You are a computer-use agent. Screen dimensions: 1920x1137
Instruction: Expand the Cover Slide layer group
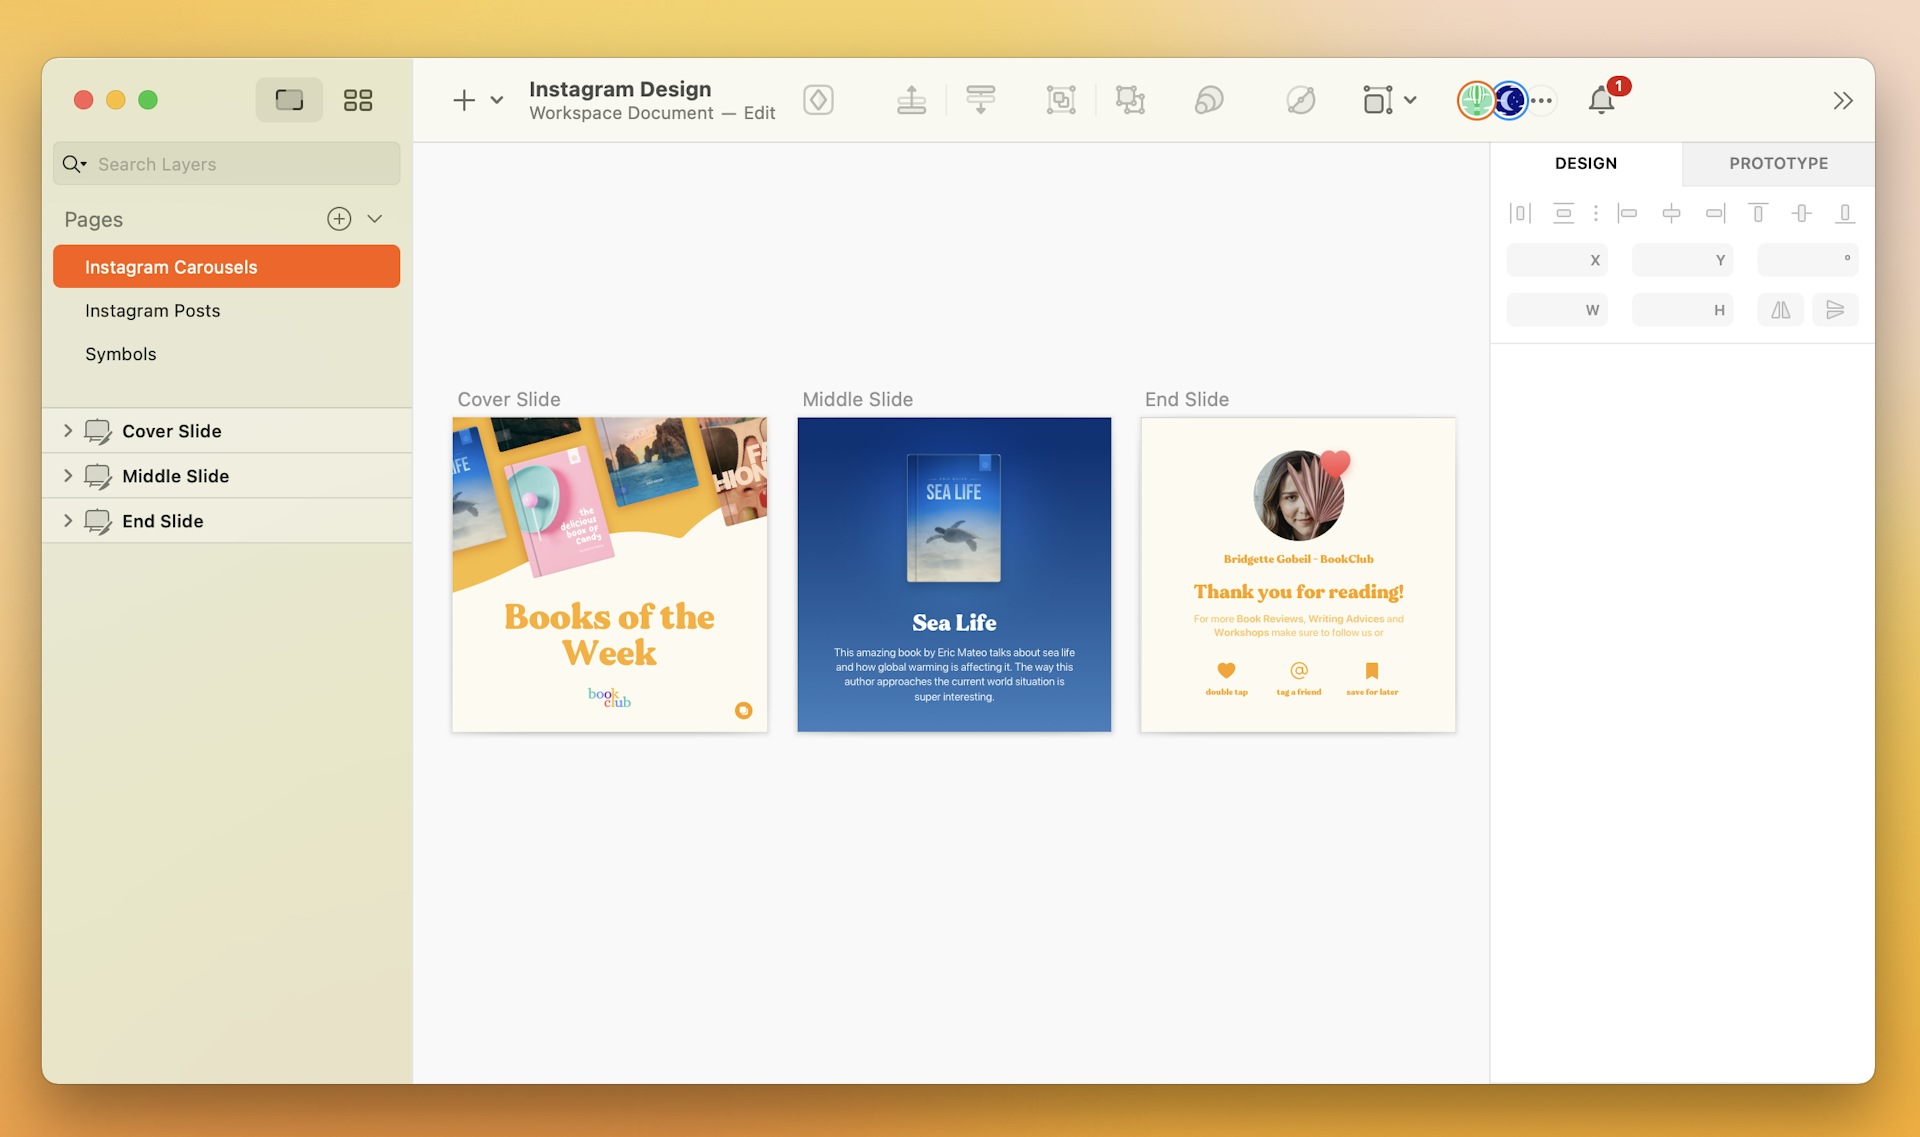pyautogui.click(x=68, y=431)
